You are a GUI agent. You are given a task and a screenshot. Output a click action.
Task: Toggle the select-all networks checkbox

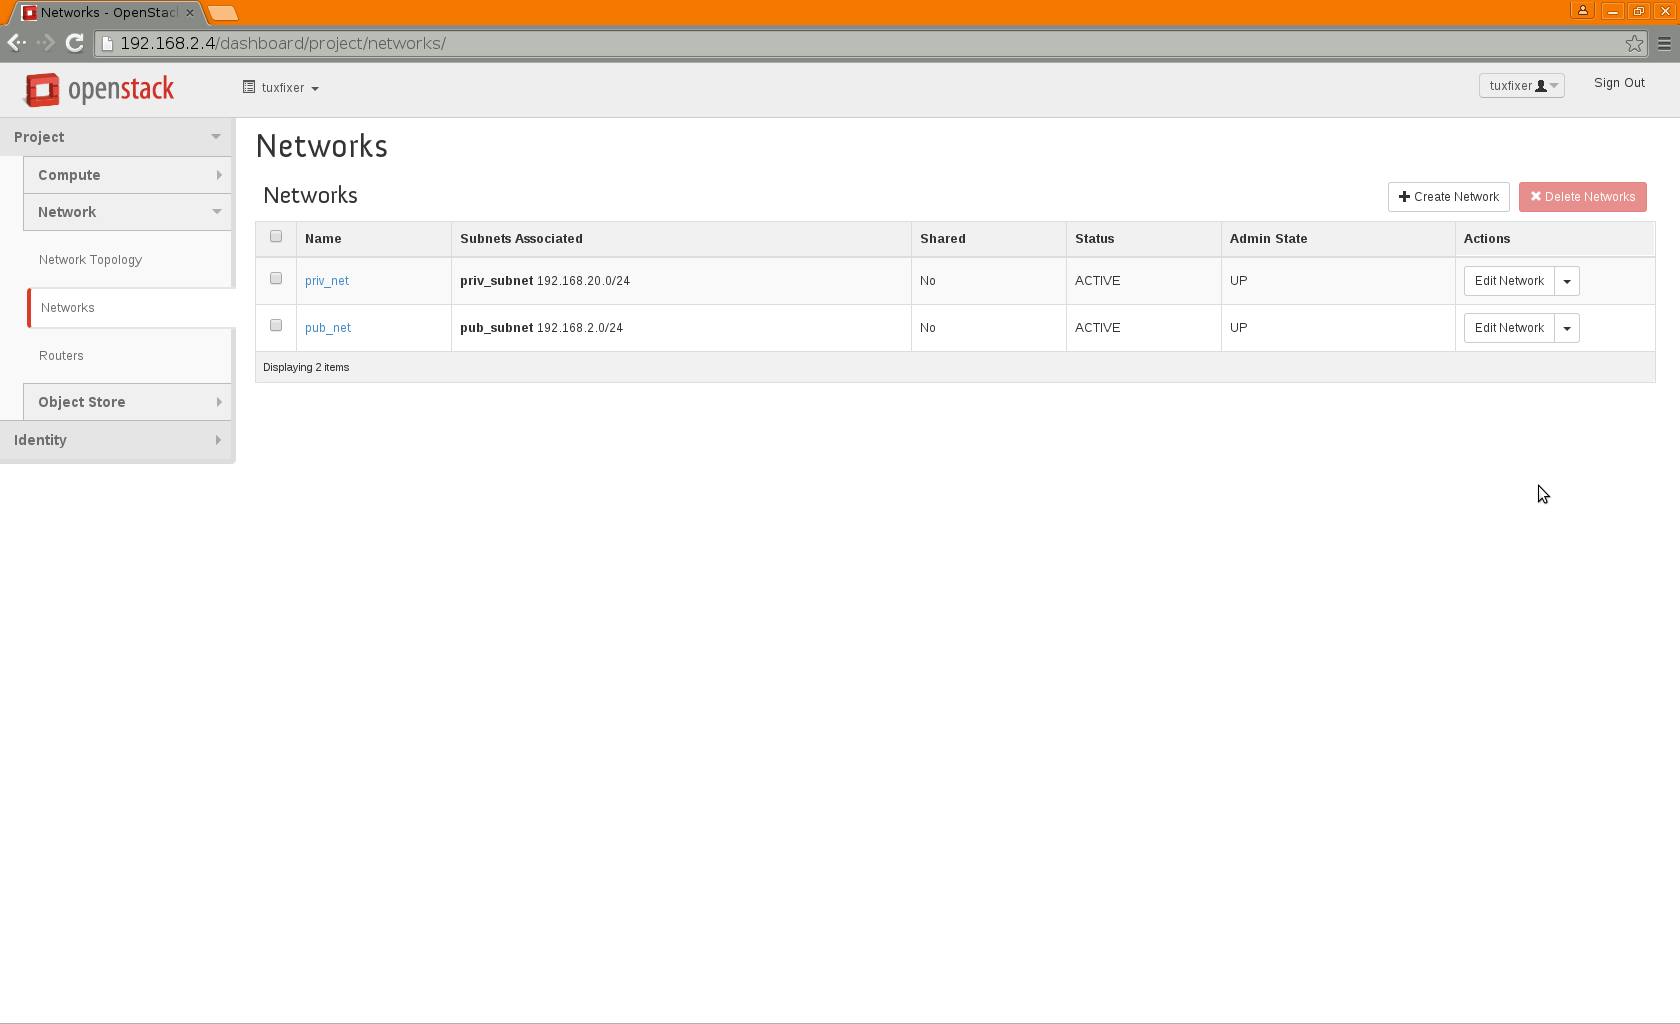tap(276, 237)
